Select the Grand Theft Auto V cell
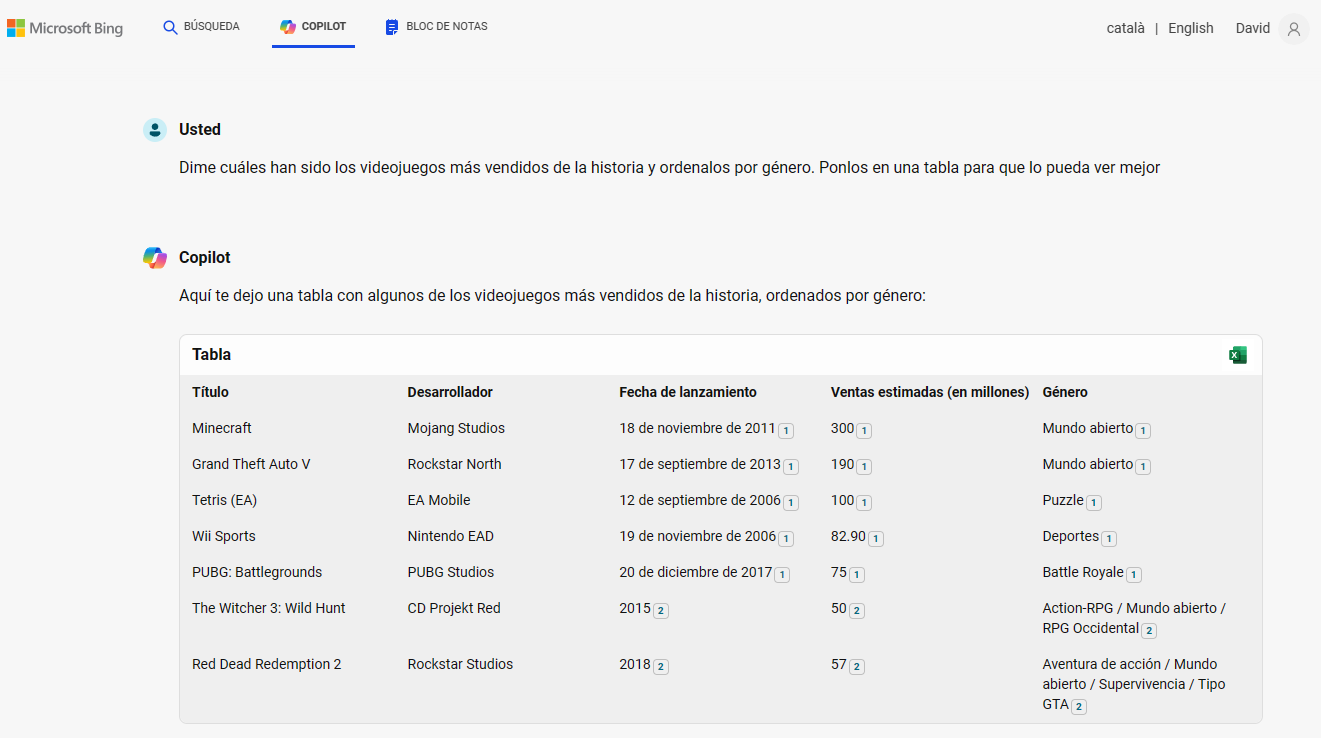This screenshot has height=738, width=1321. [x=251, y=464]
